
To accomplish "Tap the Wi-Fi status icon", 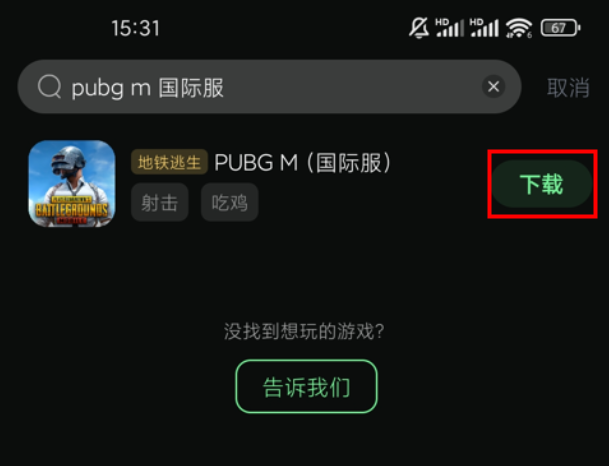I will pos(519,28).
